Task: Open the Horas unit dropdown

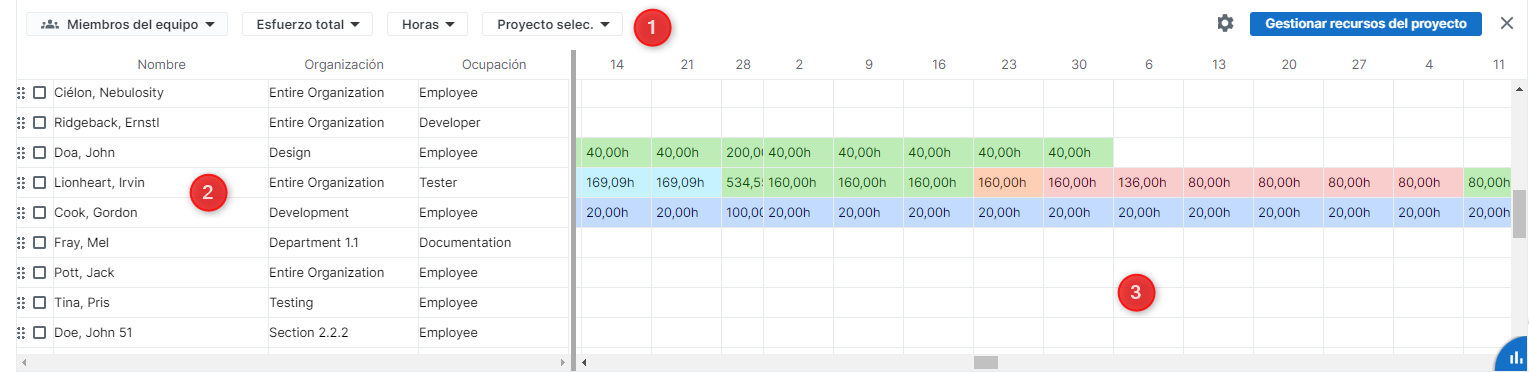Action: tap(427, 24)
